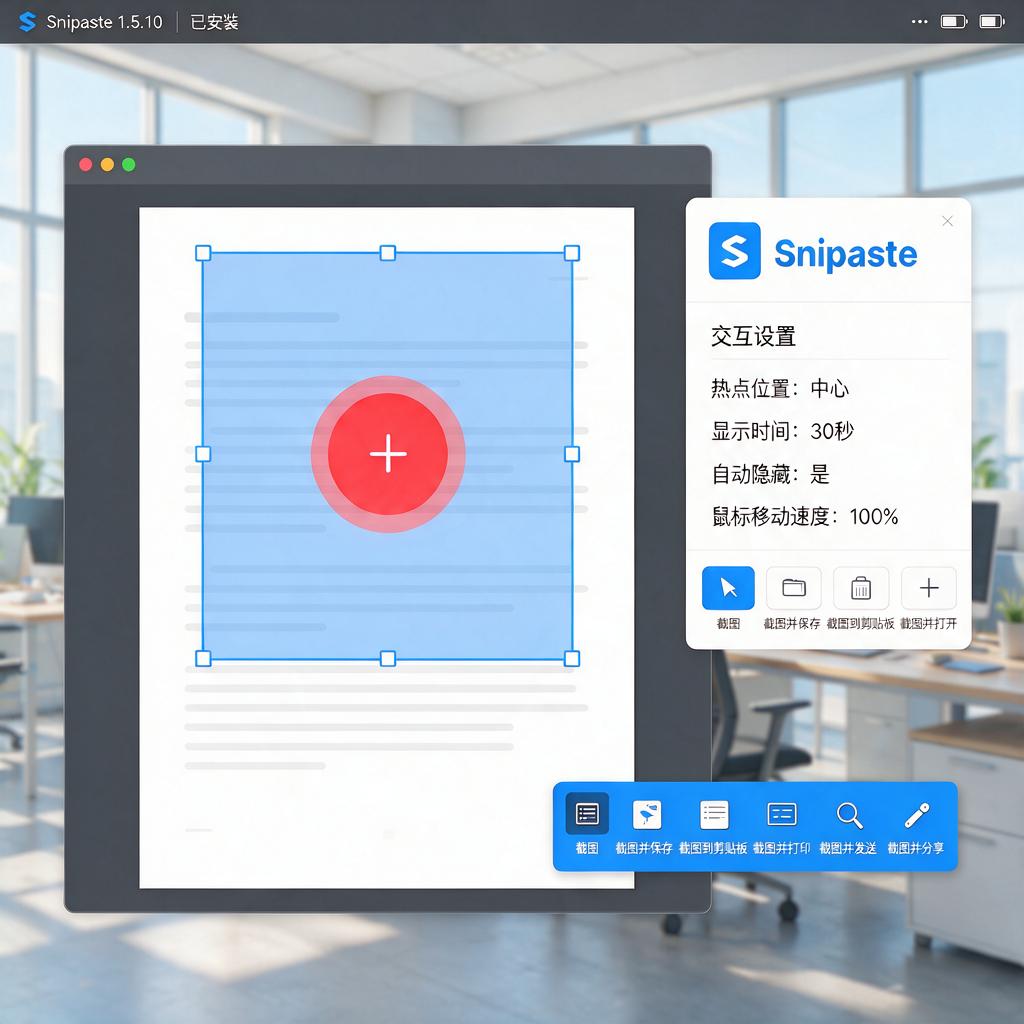The image size is (1024, 1024).
Task: Click the bin-icon 截图到剪贴板 button in settings panel
Action: 861,588
